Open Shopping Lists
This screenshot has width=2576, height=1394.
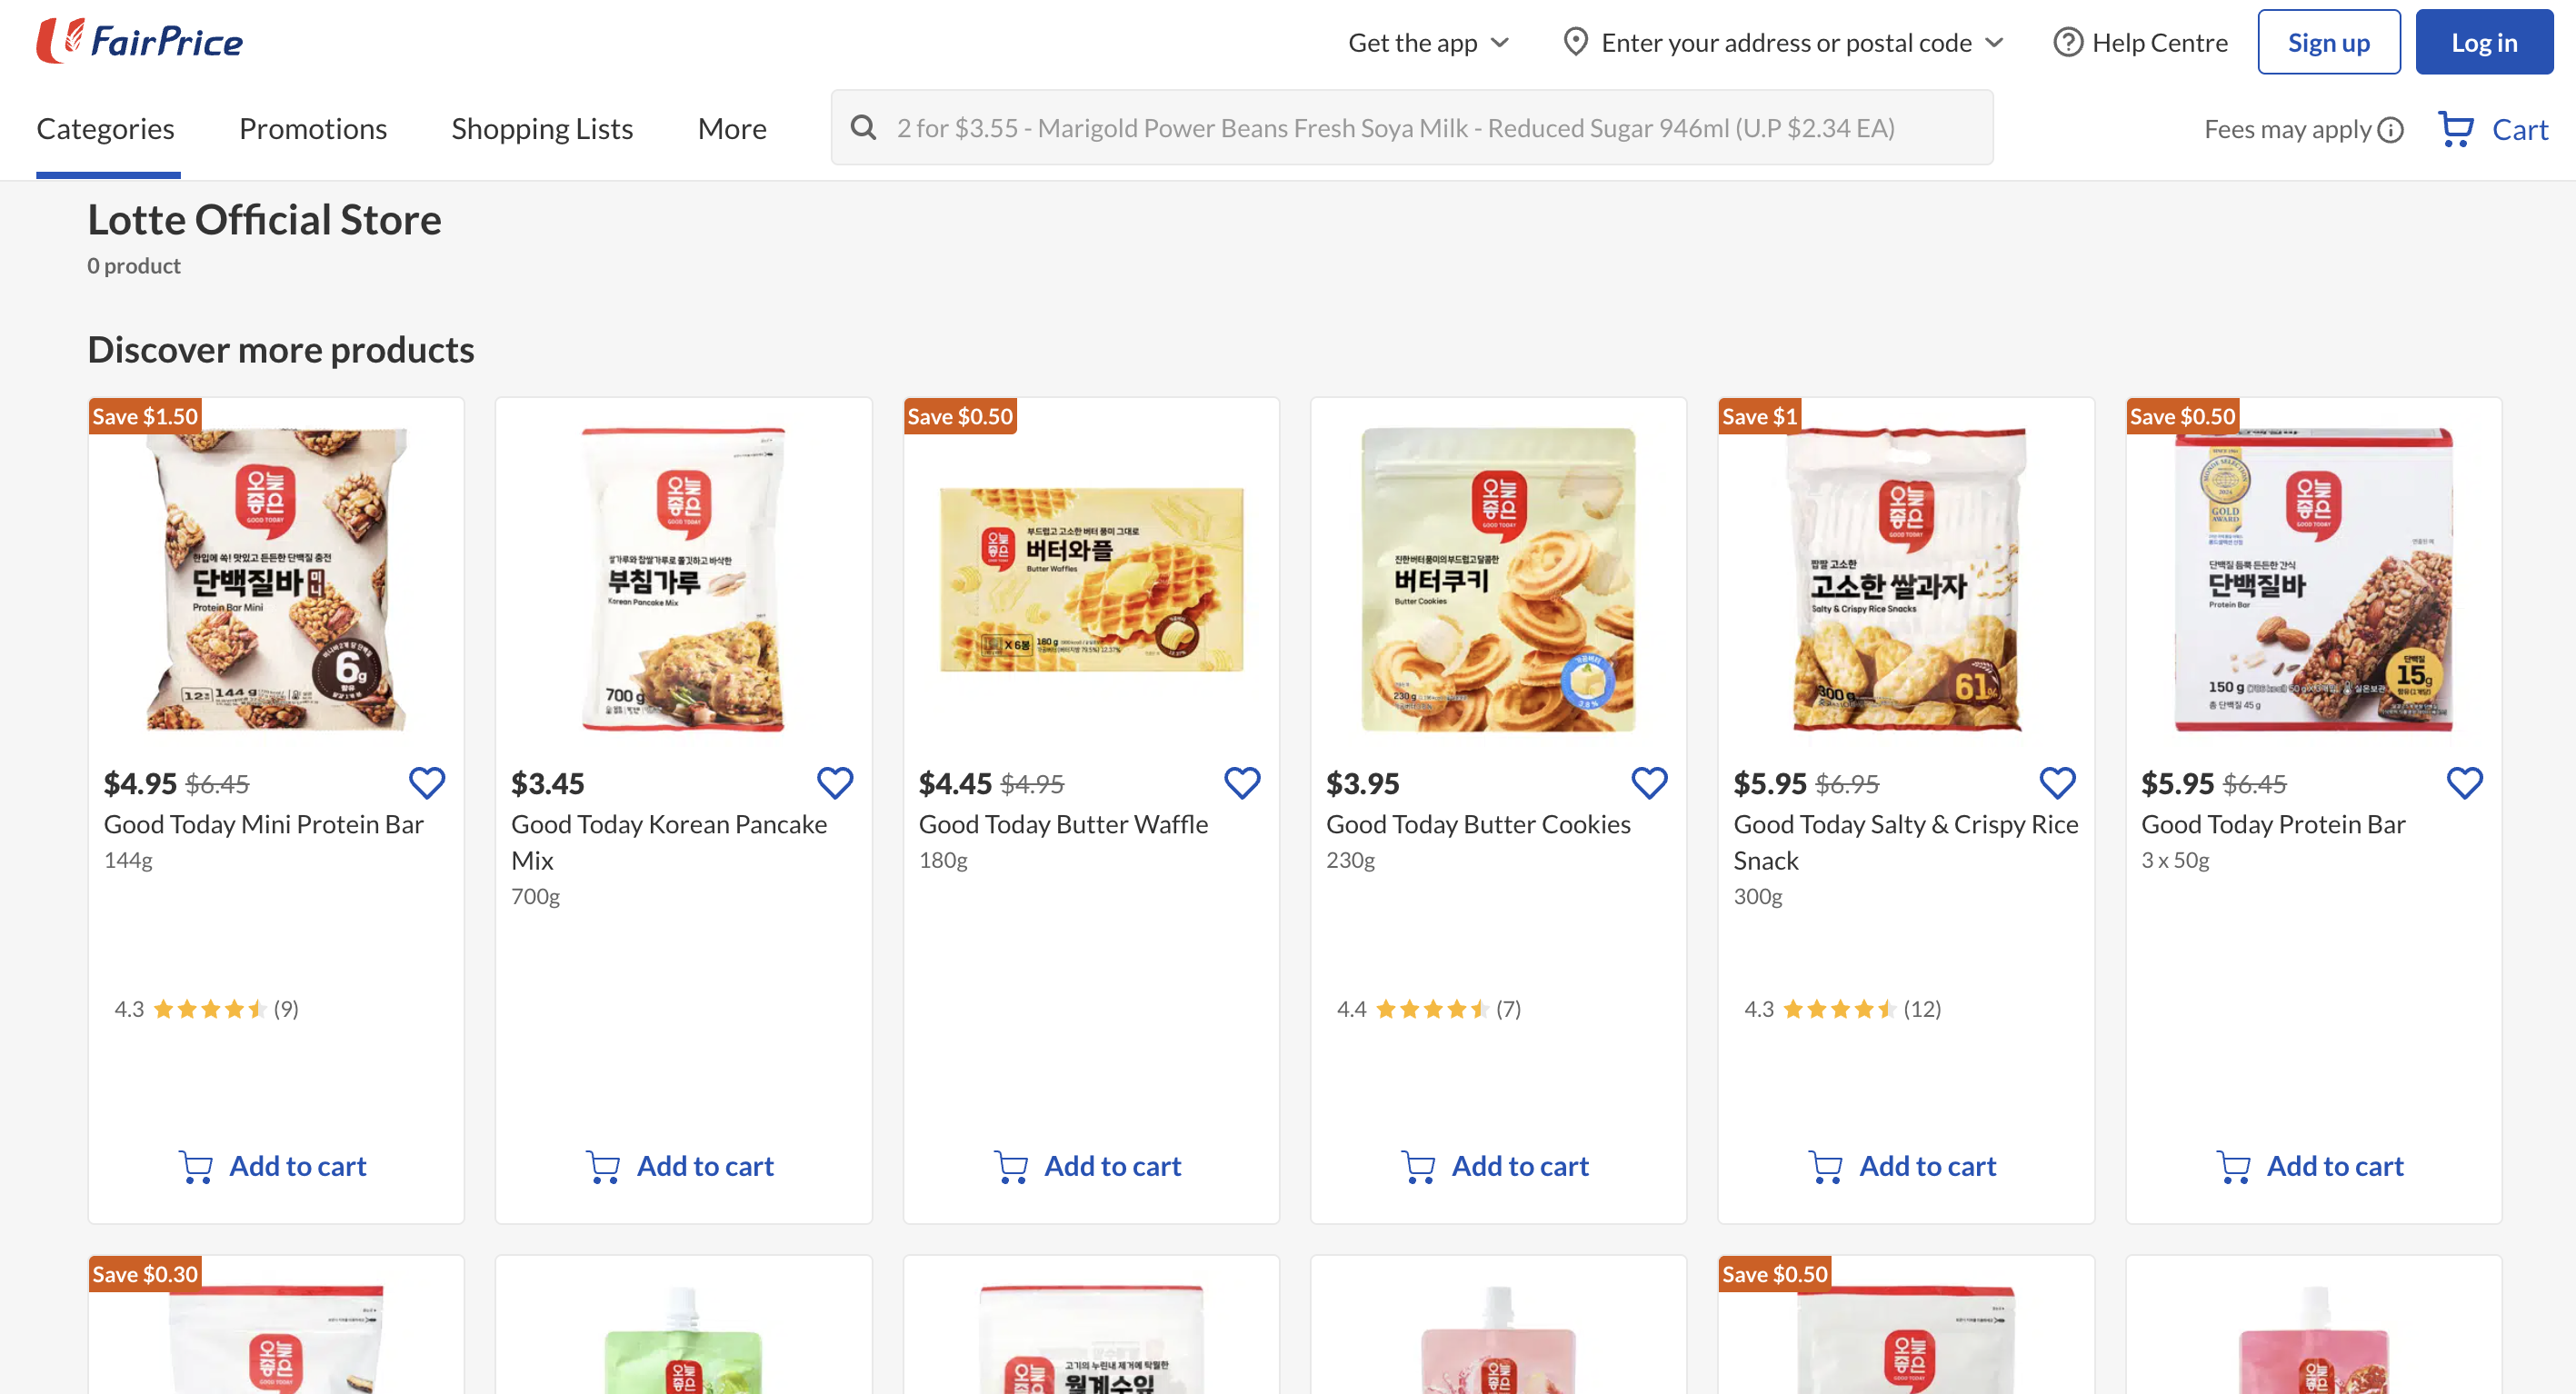tap(542, 128)
